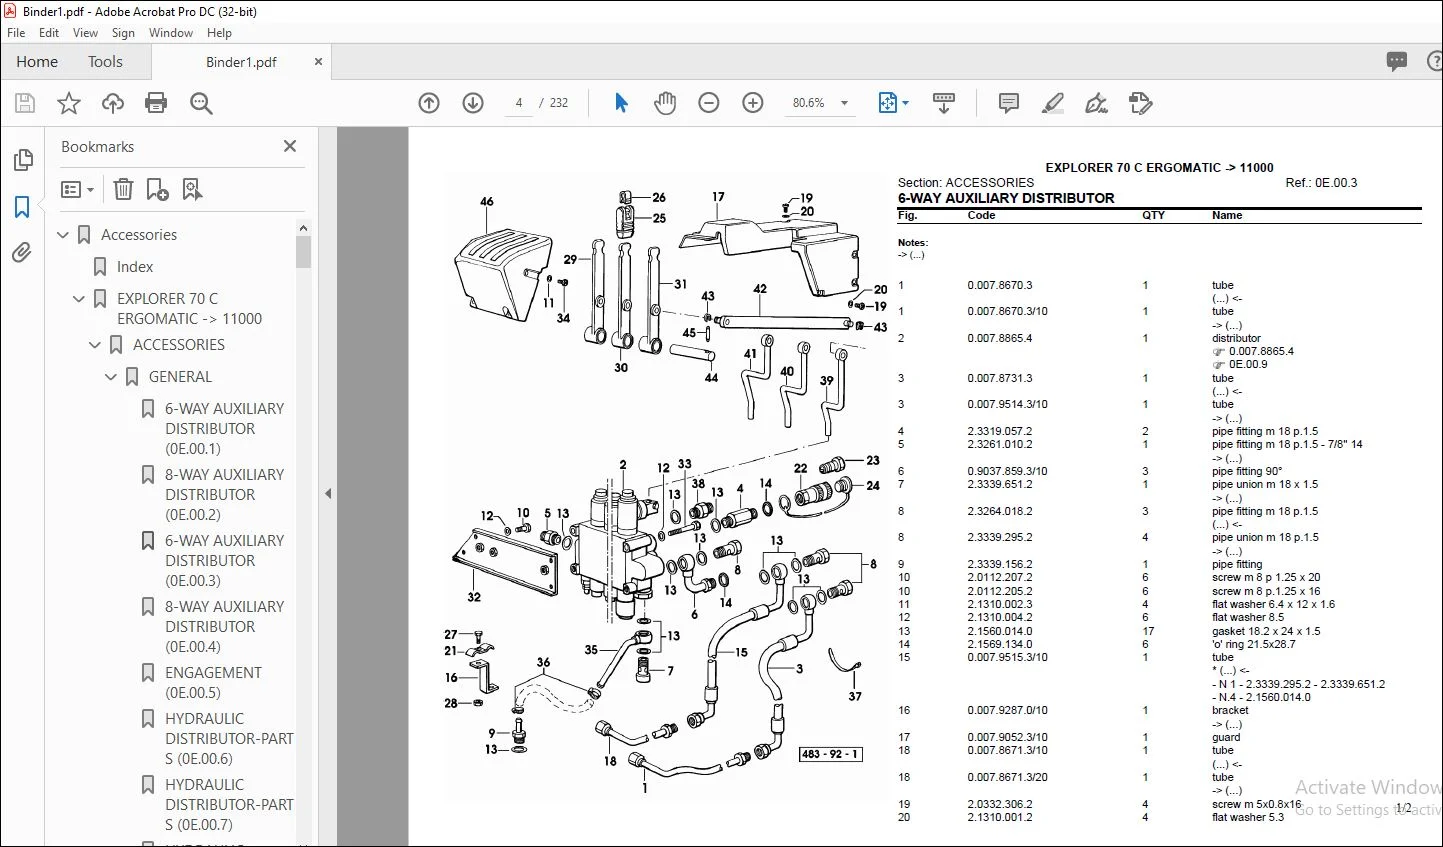This screenshot has width=1443, height=847.
Task: Open the View menu
Action: [86, 33]
